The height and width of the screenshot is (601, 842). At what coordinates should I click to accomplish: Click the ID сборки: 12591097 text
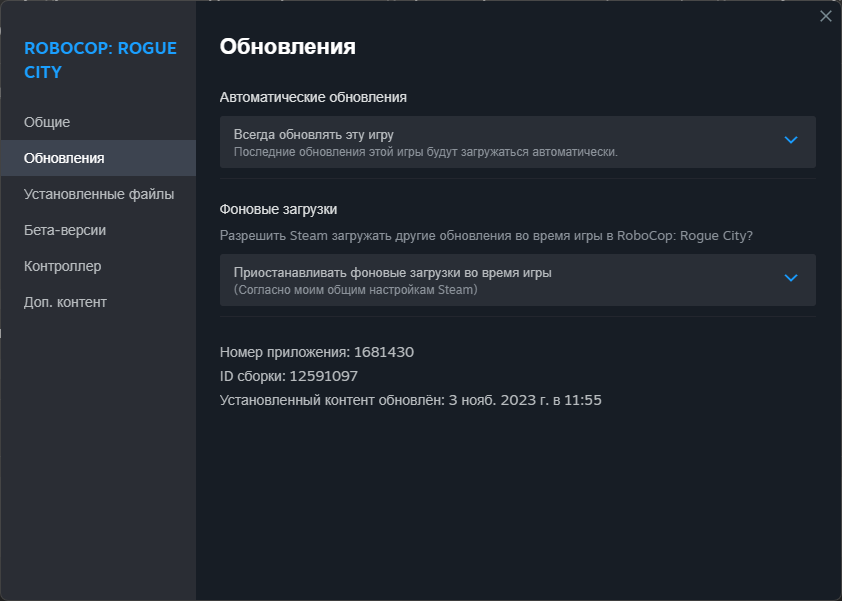[x=289, y=376]
